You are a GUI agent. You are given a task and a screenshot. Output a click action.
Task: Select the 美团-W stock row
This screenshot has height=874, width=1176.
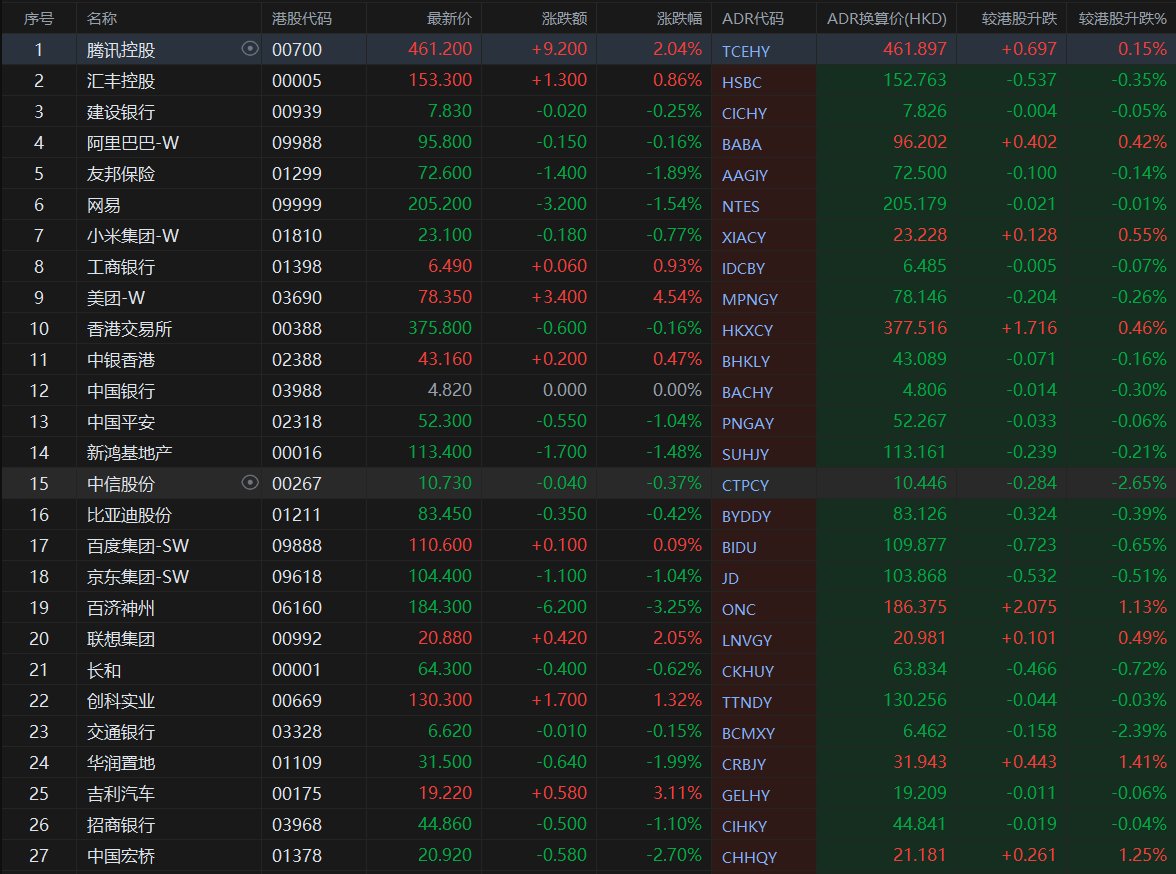pos(588,297)
